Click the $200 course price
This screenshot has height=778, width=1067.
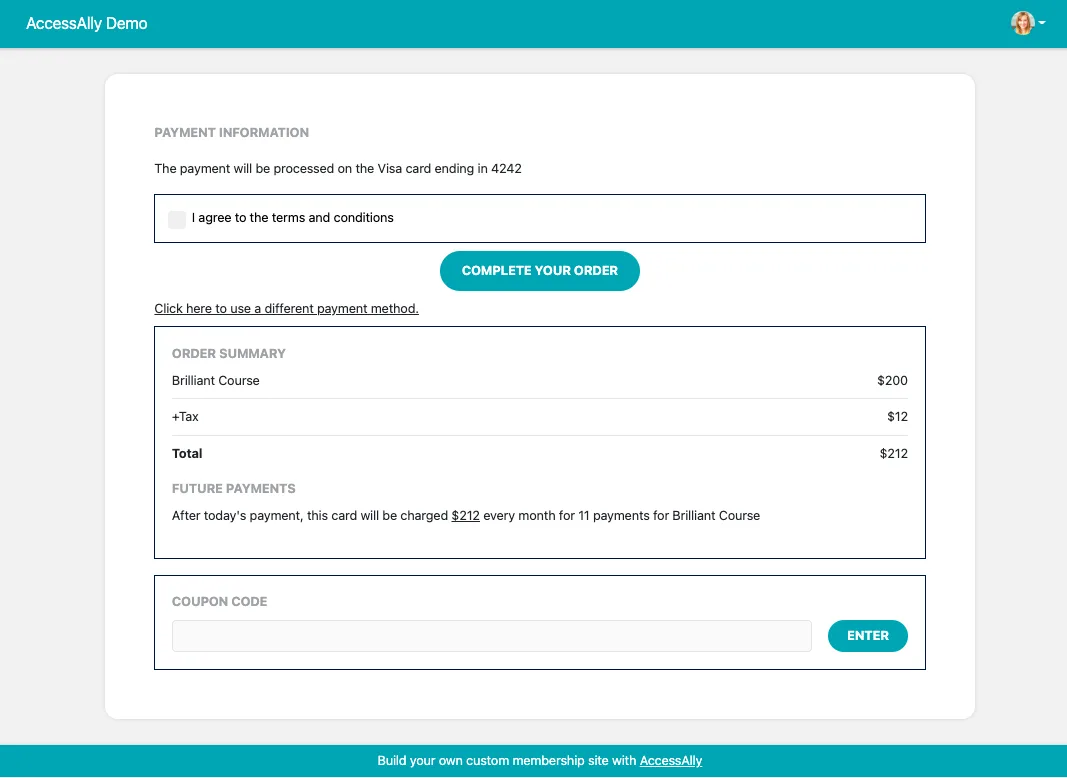[892, 381]
